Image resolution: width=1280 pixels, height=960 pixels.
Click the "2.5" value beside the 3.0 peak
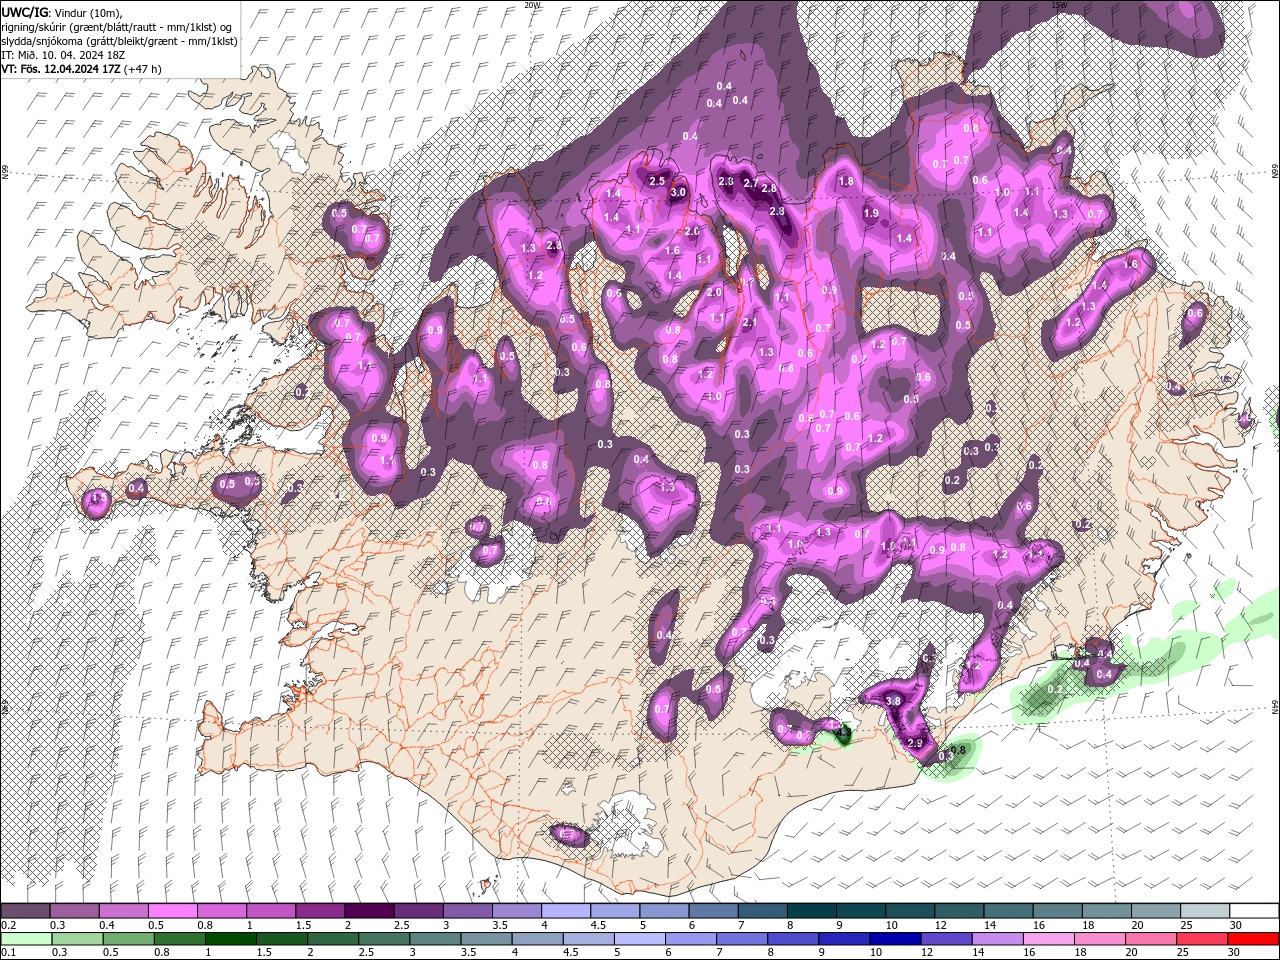pyautogui.click(x=657, y=181)
